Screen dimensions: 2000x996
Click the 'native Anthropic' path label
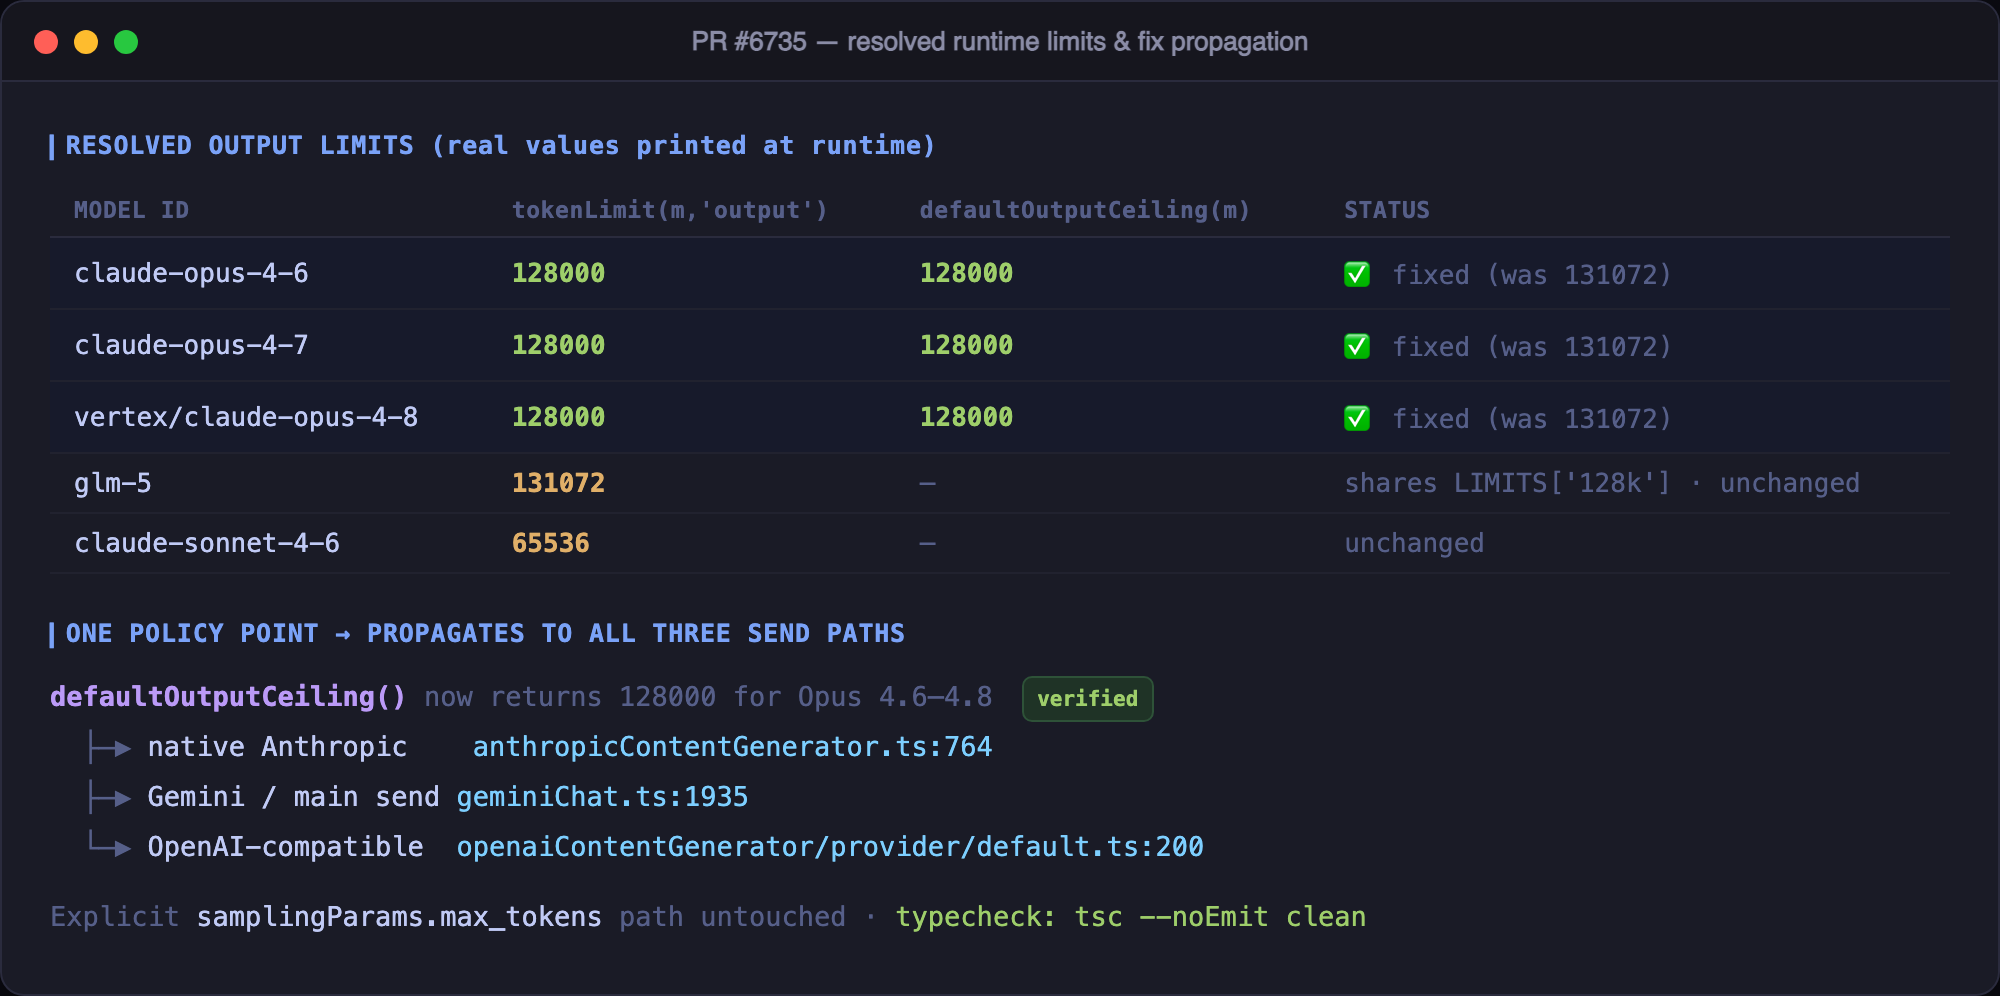coord(277,747)
